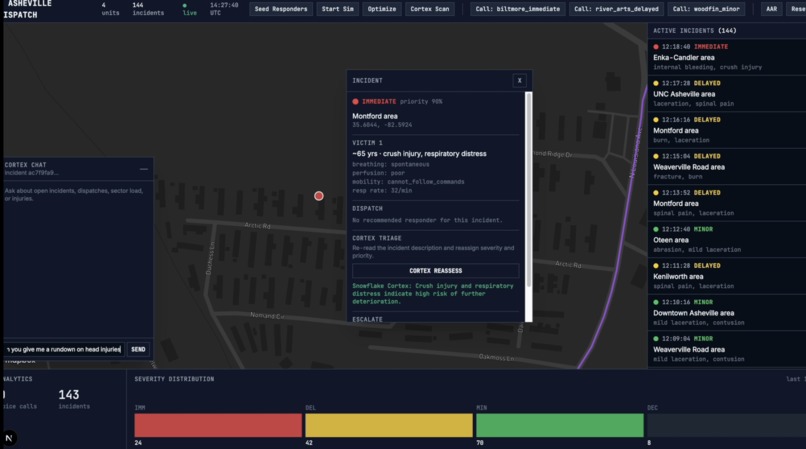This screenshot has width=806, height=449.
Task: Click the Snowflake Cortex assessment text
Action: [x=433, y=294]
